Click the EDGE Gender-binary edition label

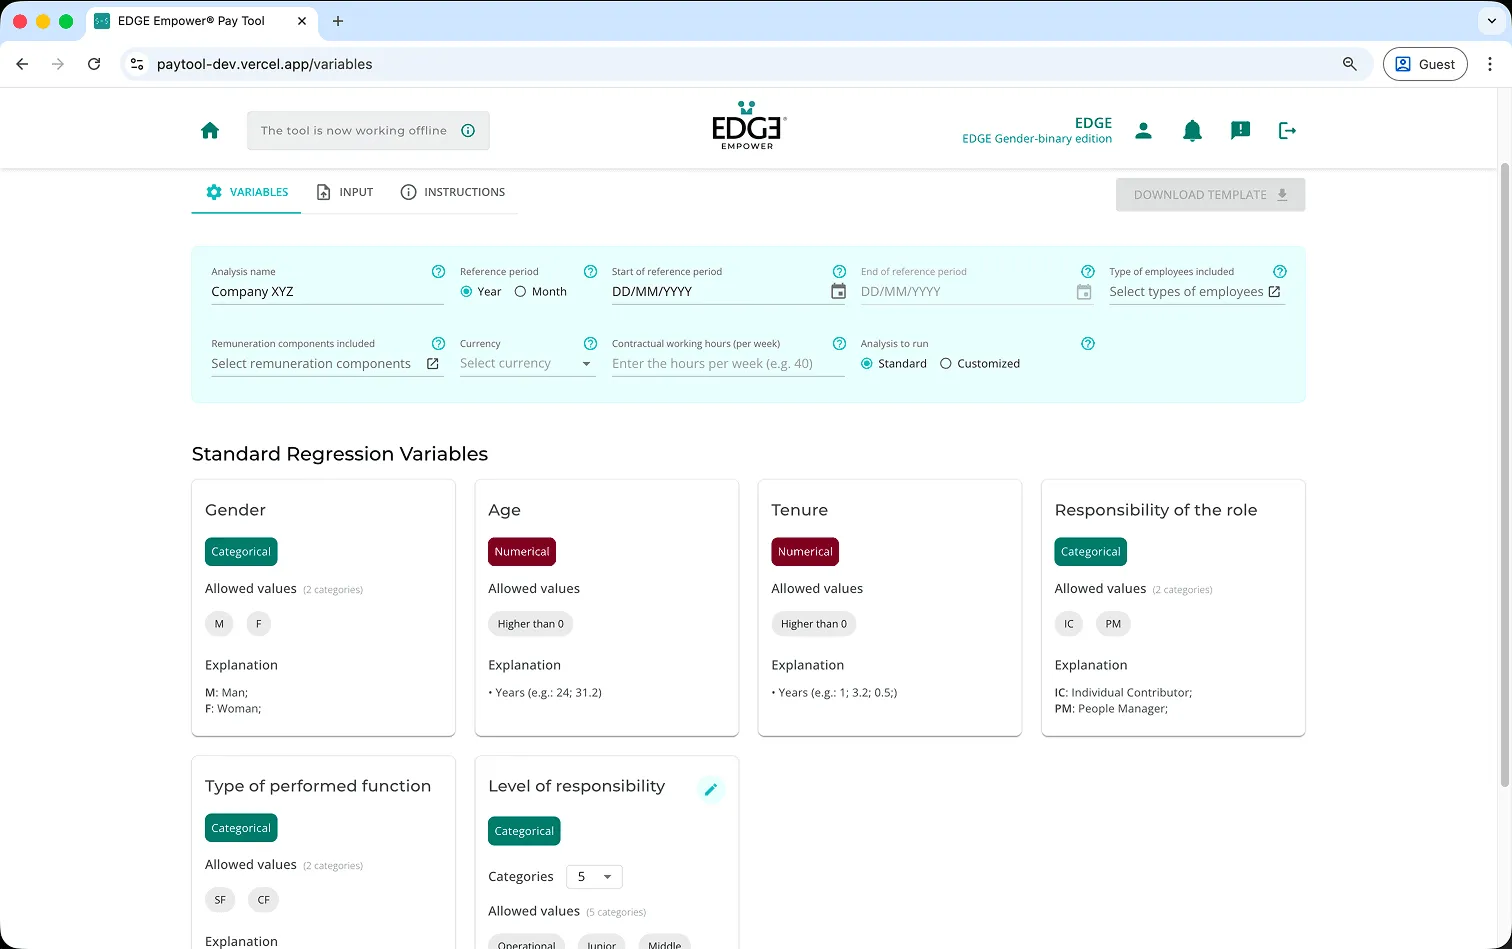(1037, 139)
